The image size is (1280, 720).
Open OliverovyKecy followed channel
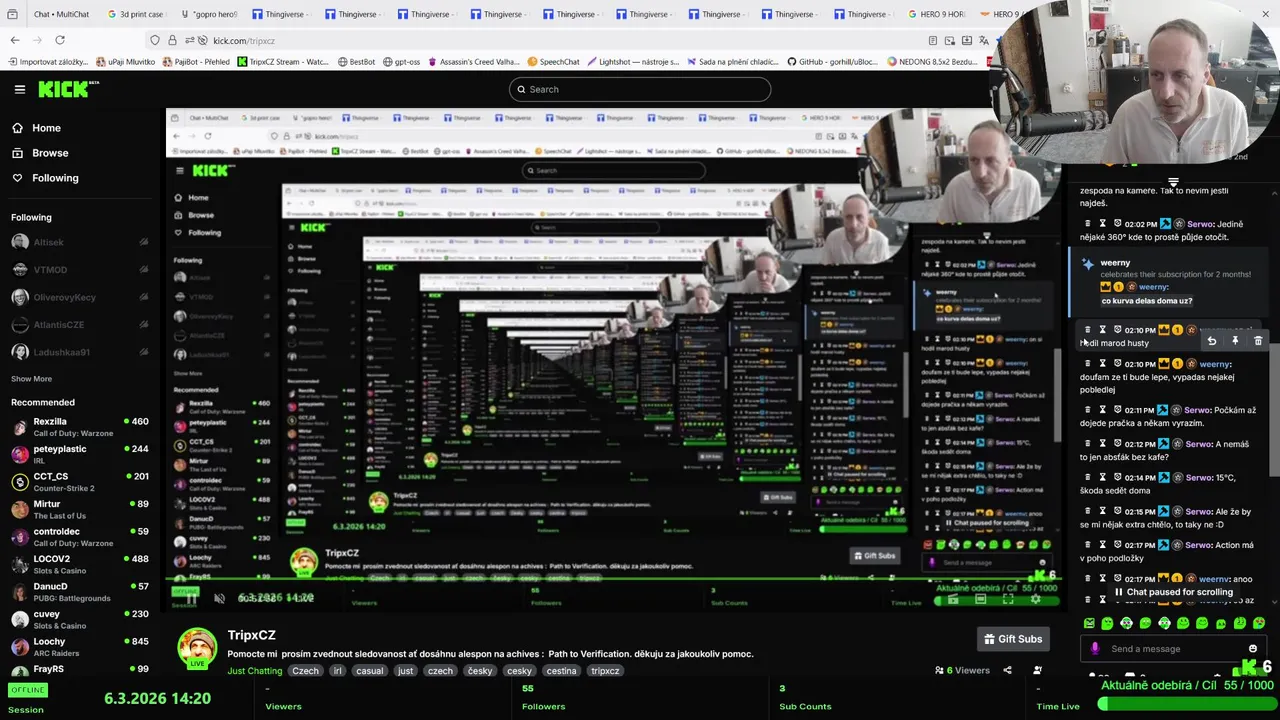80,297
